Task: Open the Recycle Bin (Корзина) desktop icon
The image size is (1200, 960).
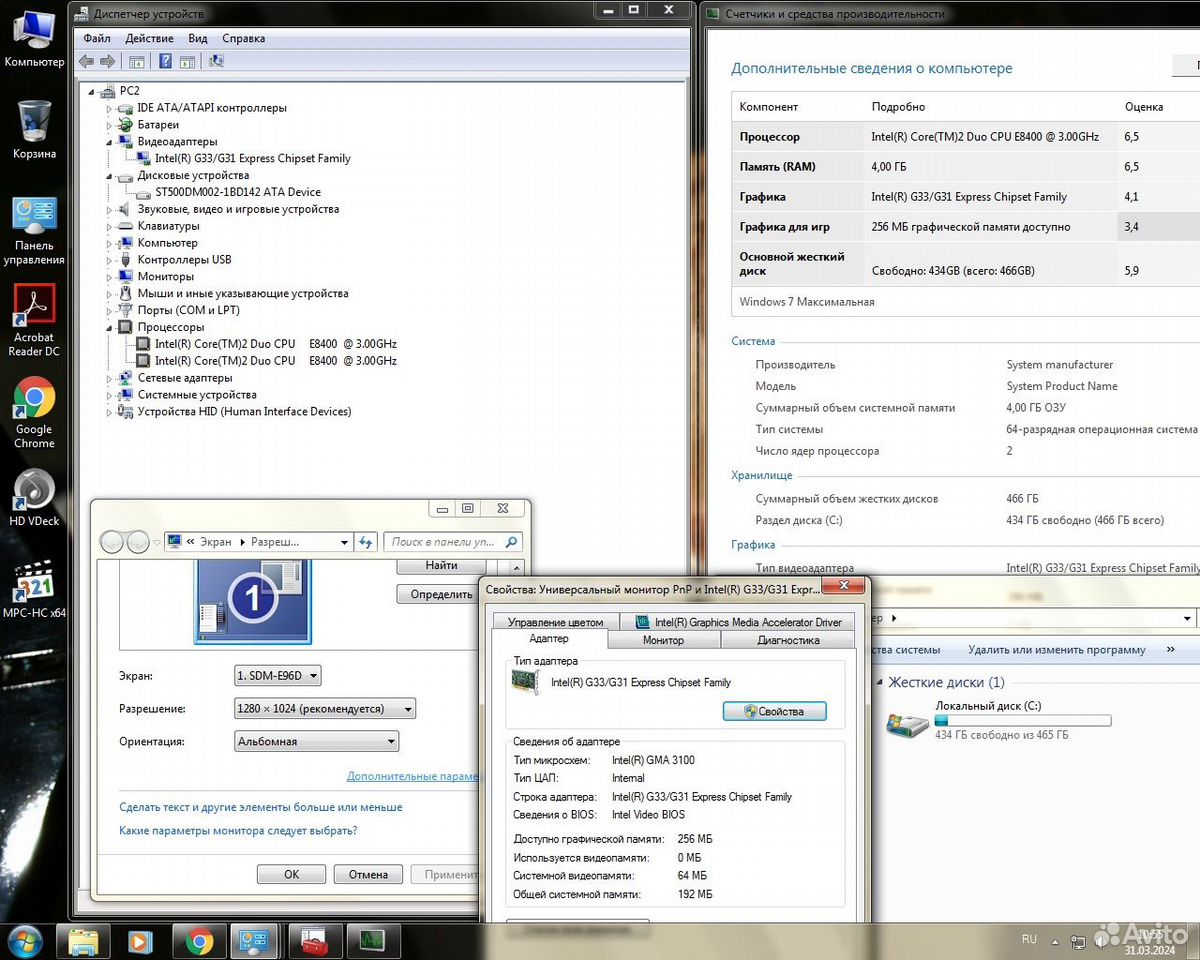Action: pos(34,130)
